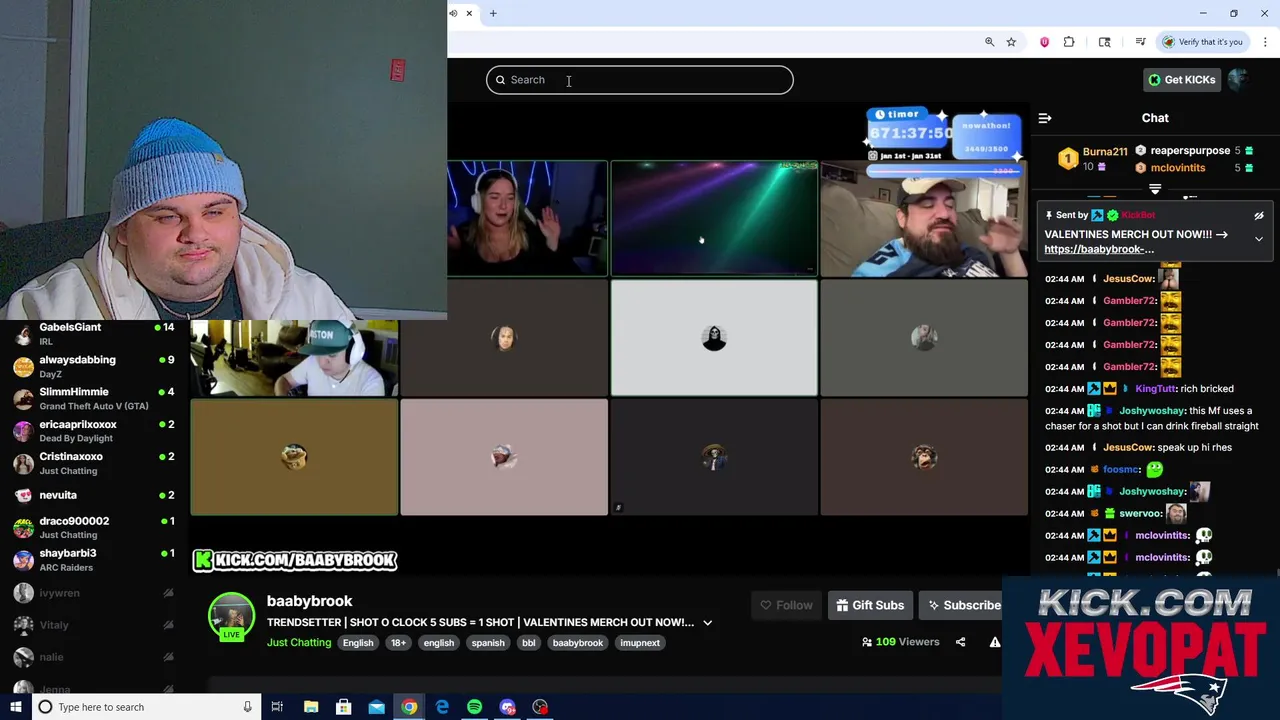This screenshot has height=720, width=1280.
Task: Report the stream with the warning icon
Action: tap(995, 642)
